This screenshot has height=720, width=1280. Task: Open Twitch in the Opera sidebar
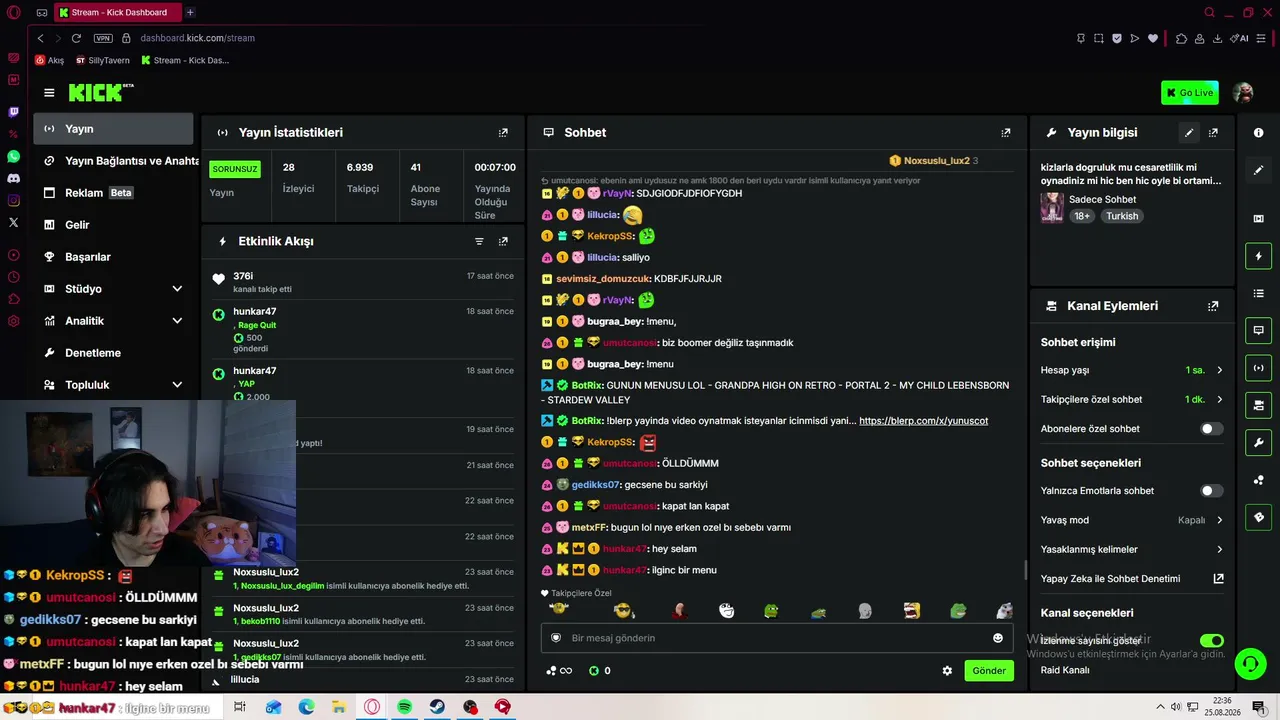click(13, 112)
